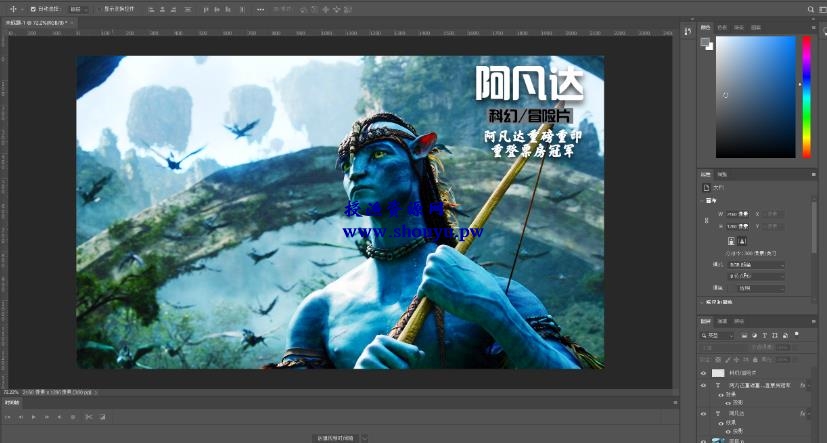Image resolution: width=827 pixels, height=443 pixels.
Task: Open the dropdown arrow beside Create Video Timeline
Action: click(x=364, y=438)
